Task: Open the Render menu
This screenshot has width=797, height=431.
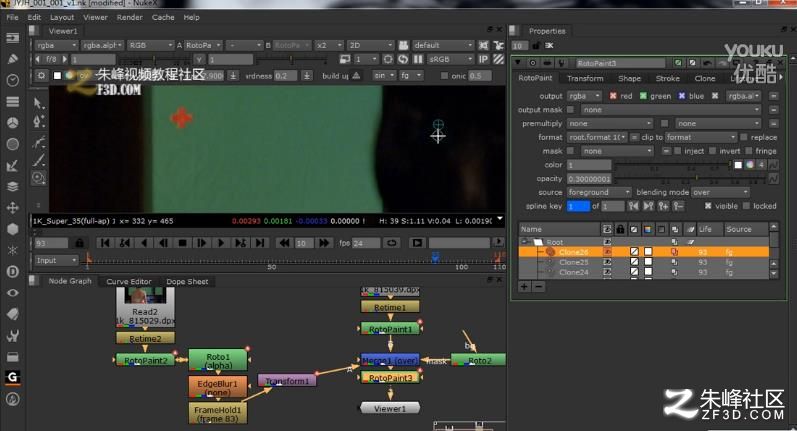Action: pos(130,17)
